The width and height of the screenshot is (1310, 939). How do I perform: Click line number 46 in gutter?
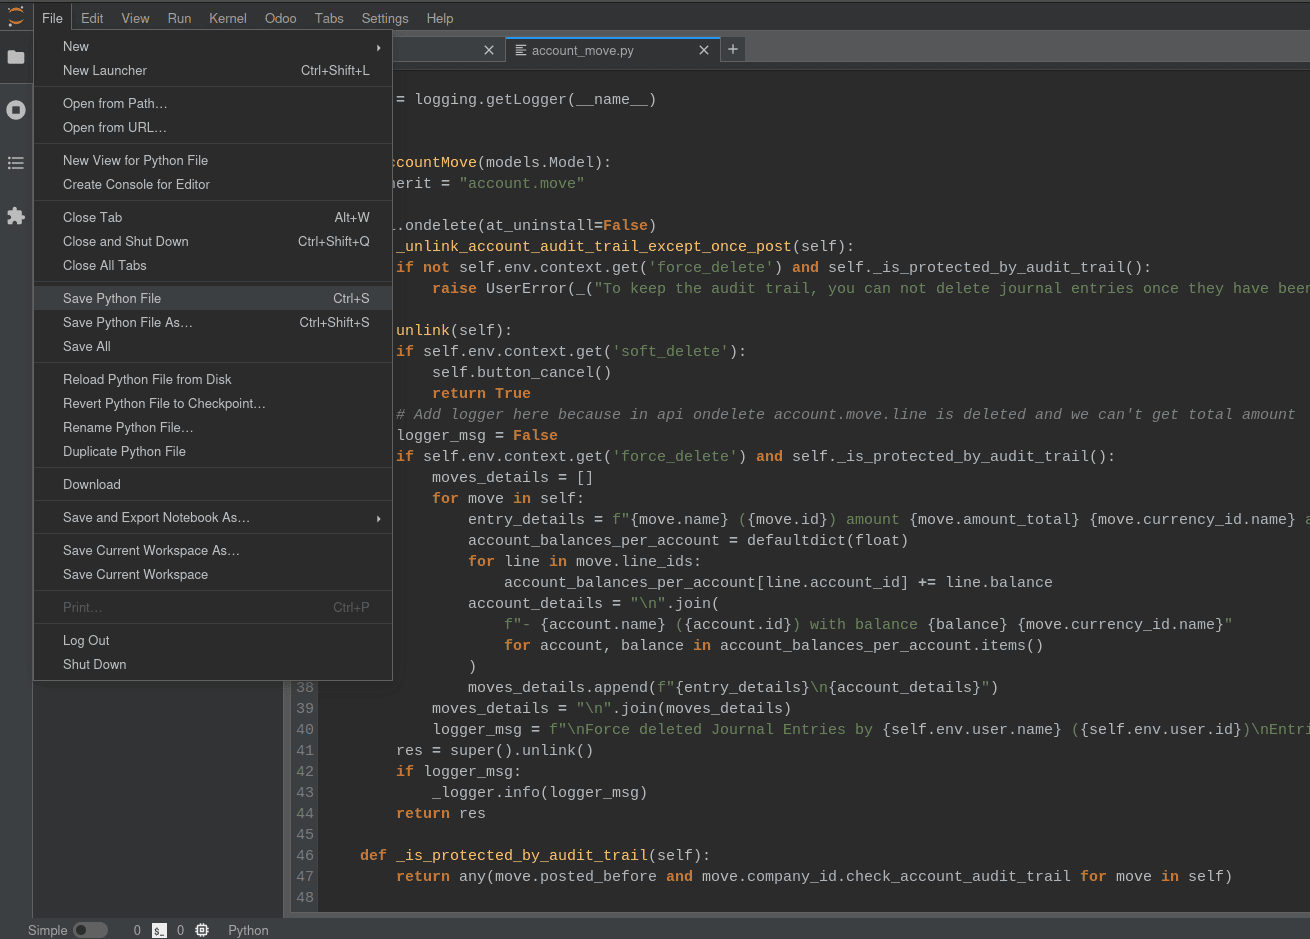coord(305,855)
